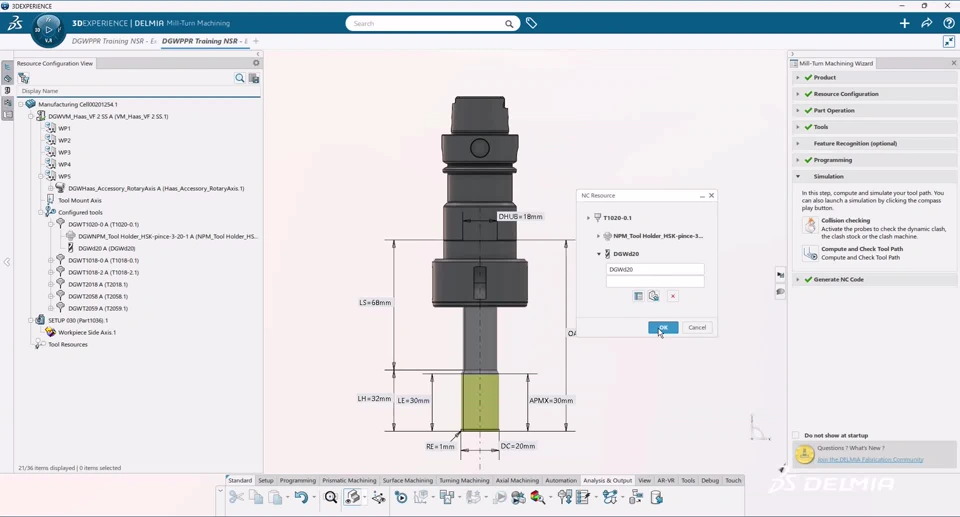Open Join the DELMIA Fabrication Community link
The image size is (960, 517).
[870, 459]
